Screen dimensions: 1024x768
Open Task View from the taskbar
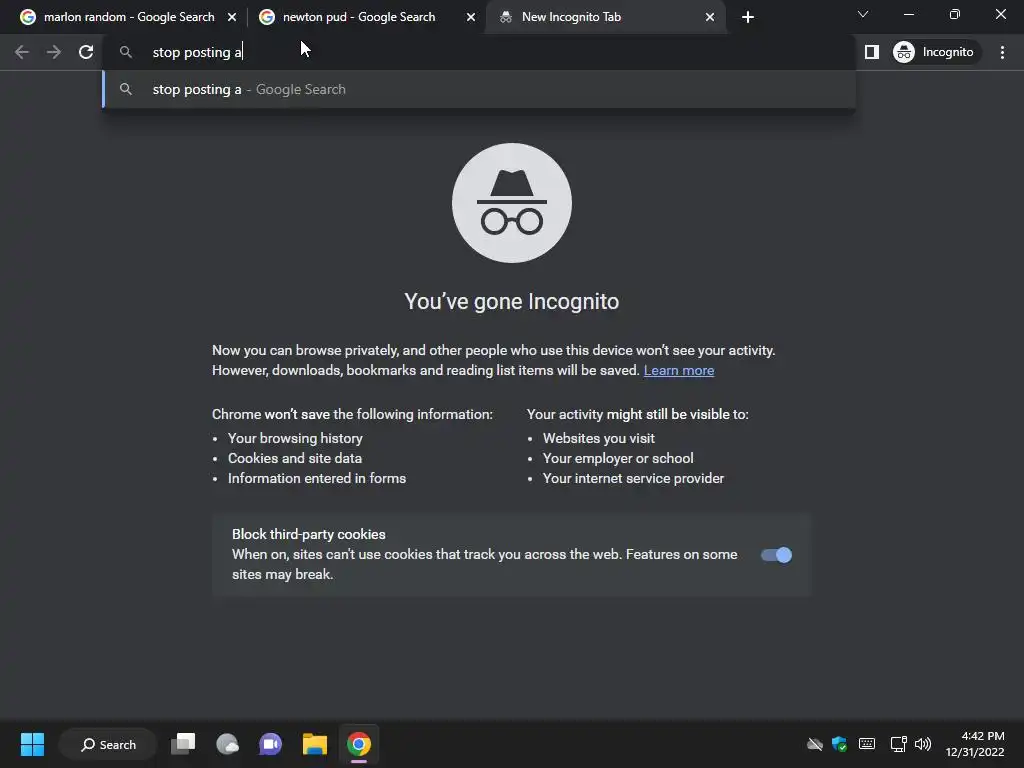184,744
